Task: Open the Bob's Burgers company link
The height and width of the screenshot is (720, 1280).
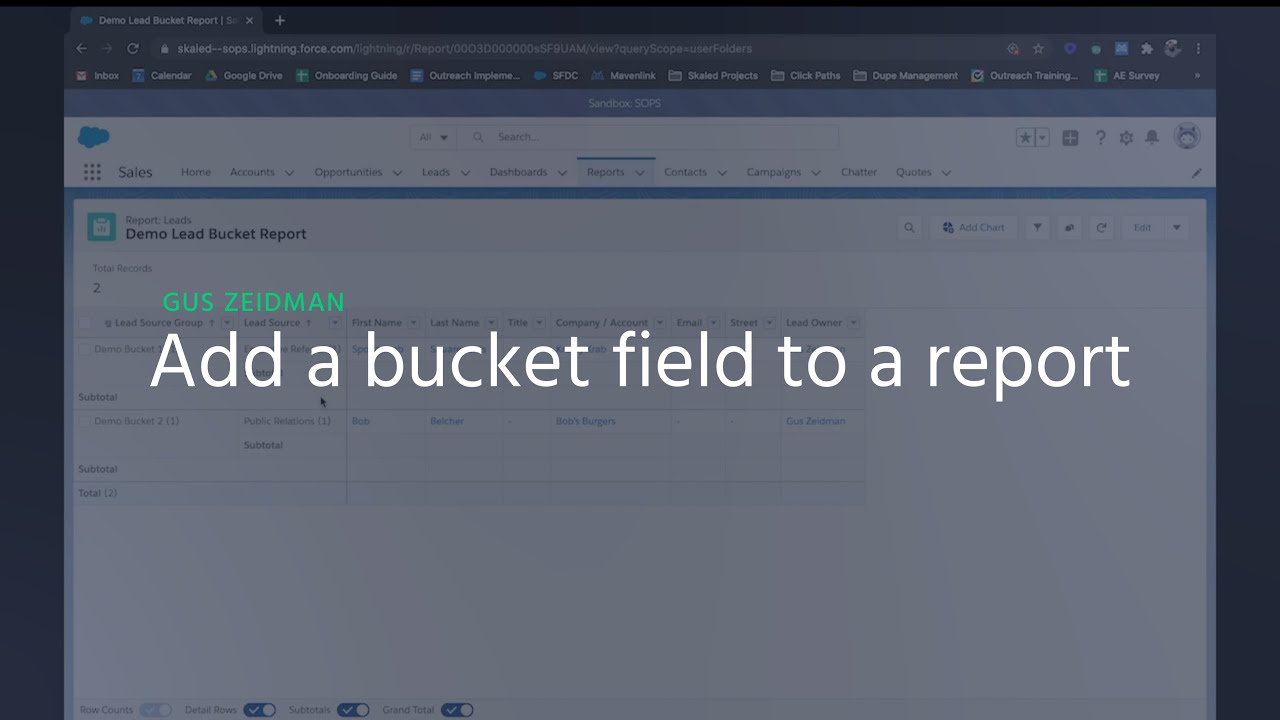Action: [x=586, y=421]
